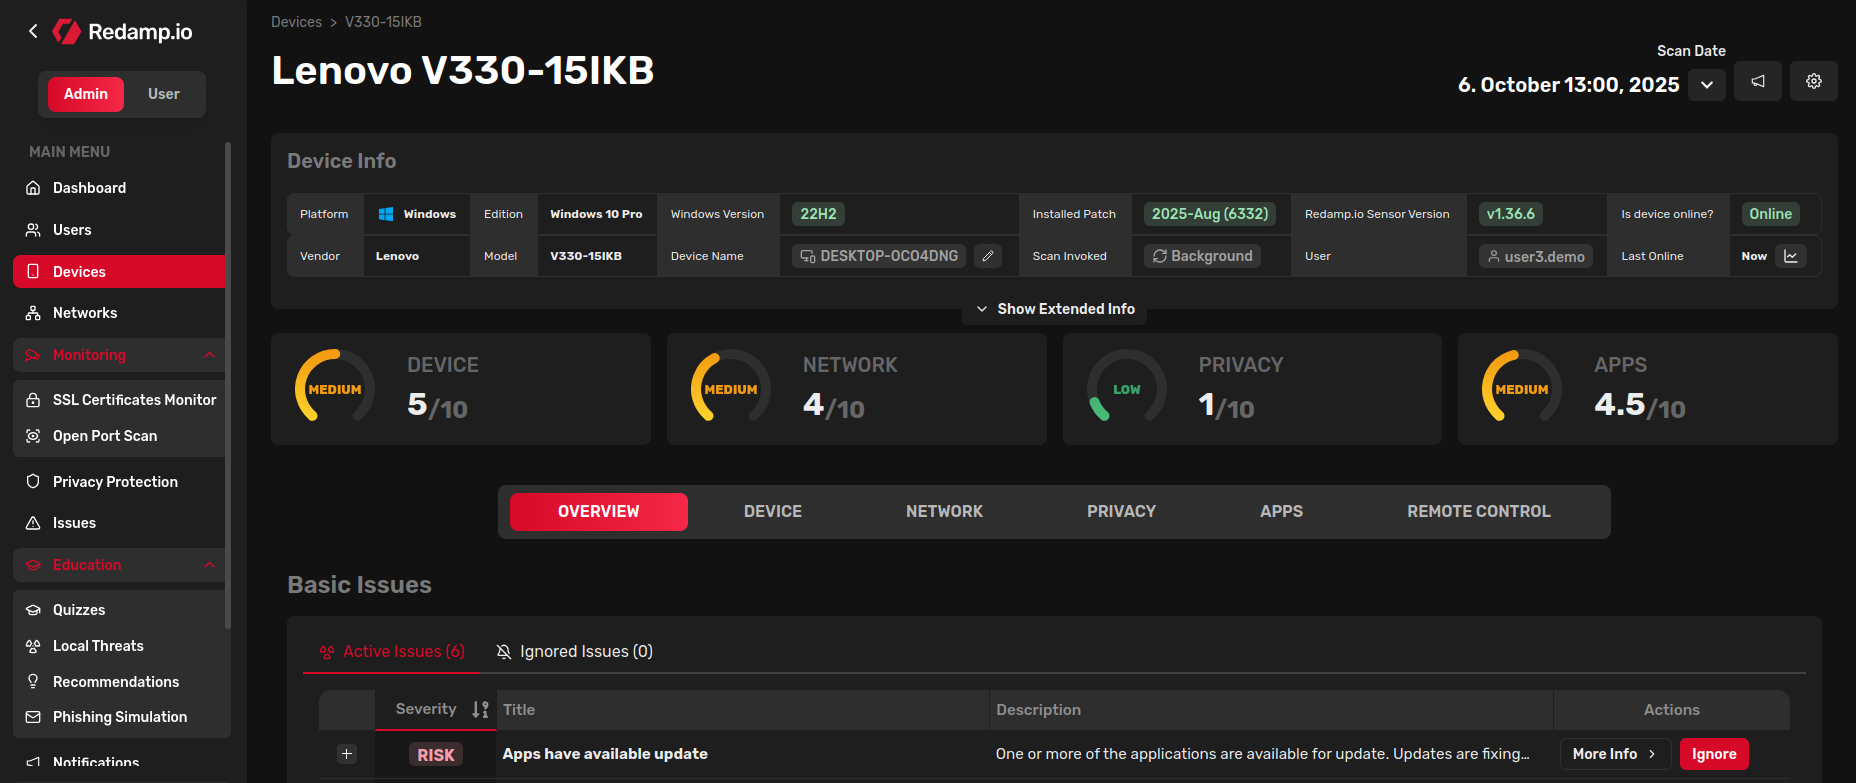Click the RISK severity badge
Screen dimensions: 1856x783
[x=436, y=755]
